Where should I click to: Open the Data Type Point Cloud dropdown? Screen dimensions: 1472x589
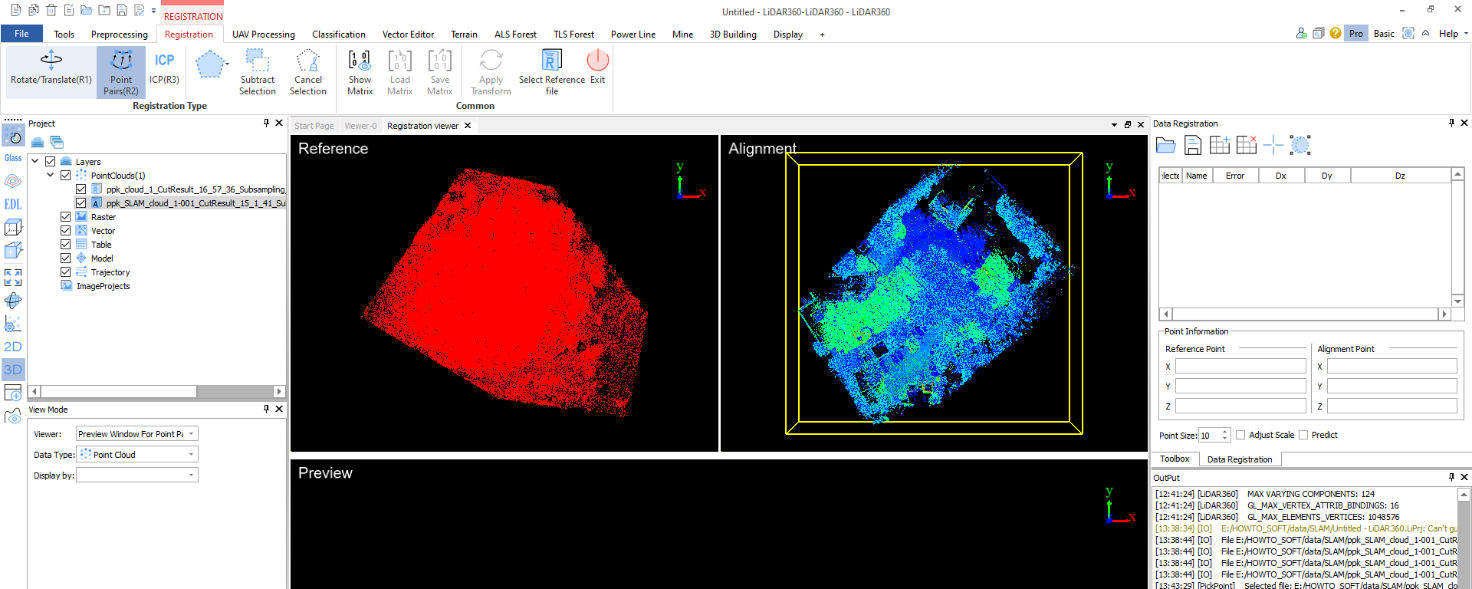(138, 454)
